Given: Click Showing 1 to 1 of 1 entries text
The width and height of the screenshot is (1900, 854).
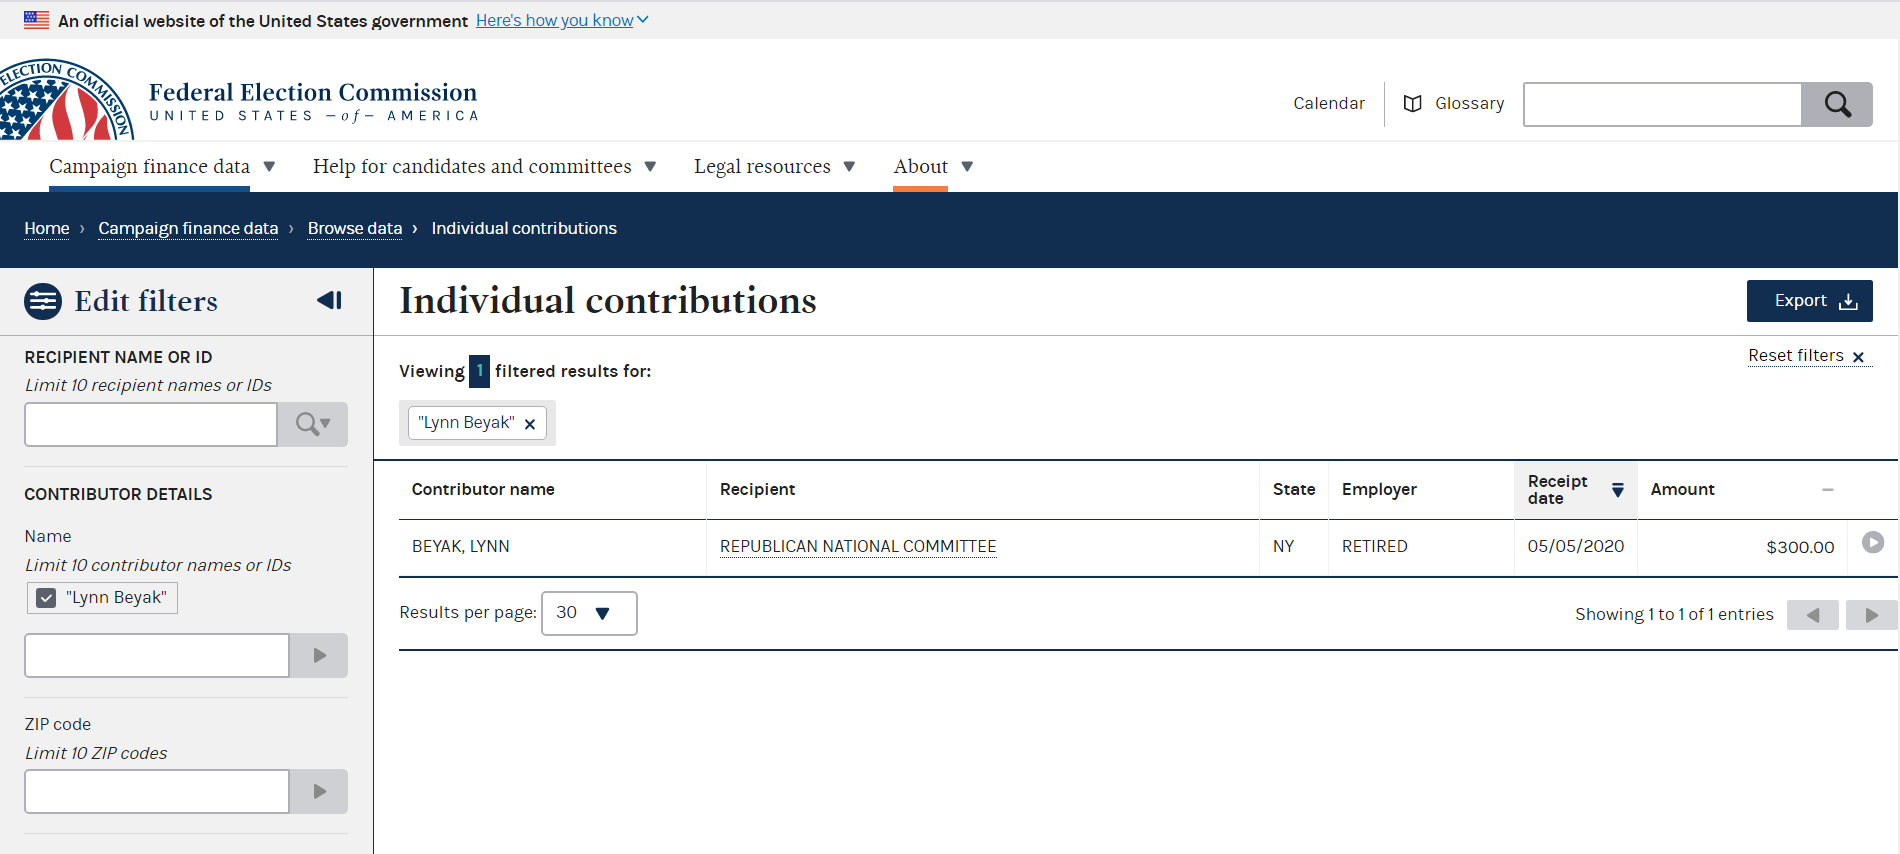Looking at the screenshot, I should [x=1674, y=614].
